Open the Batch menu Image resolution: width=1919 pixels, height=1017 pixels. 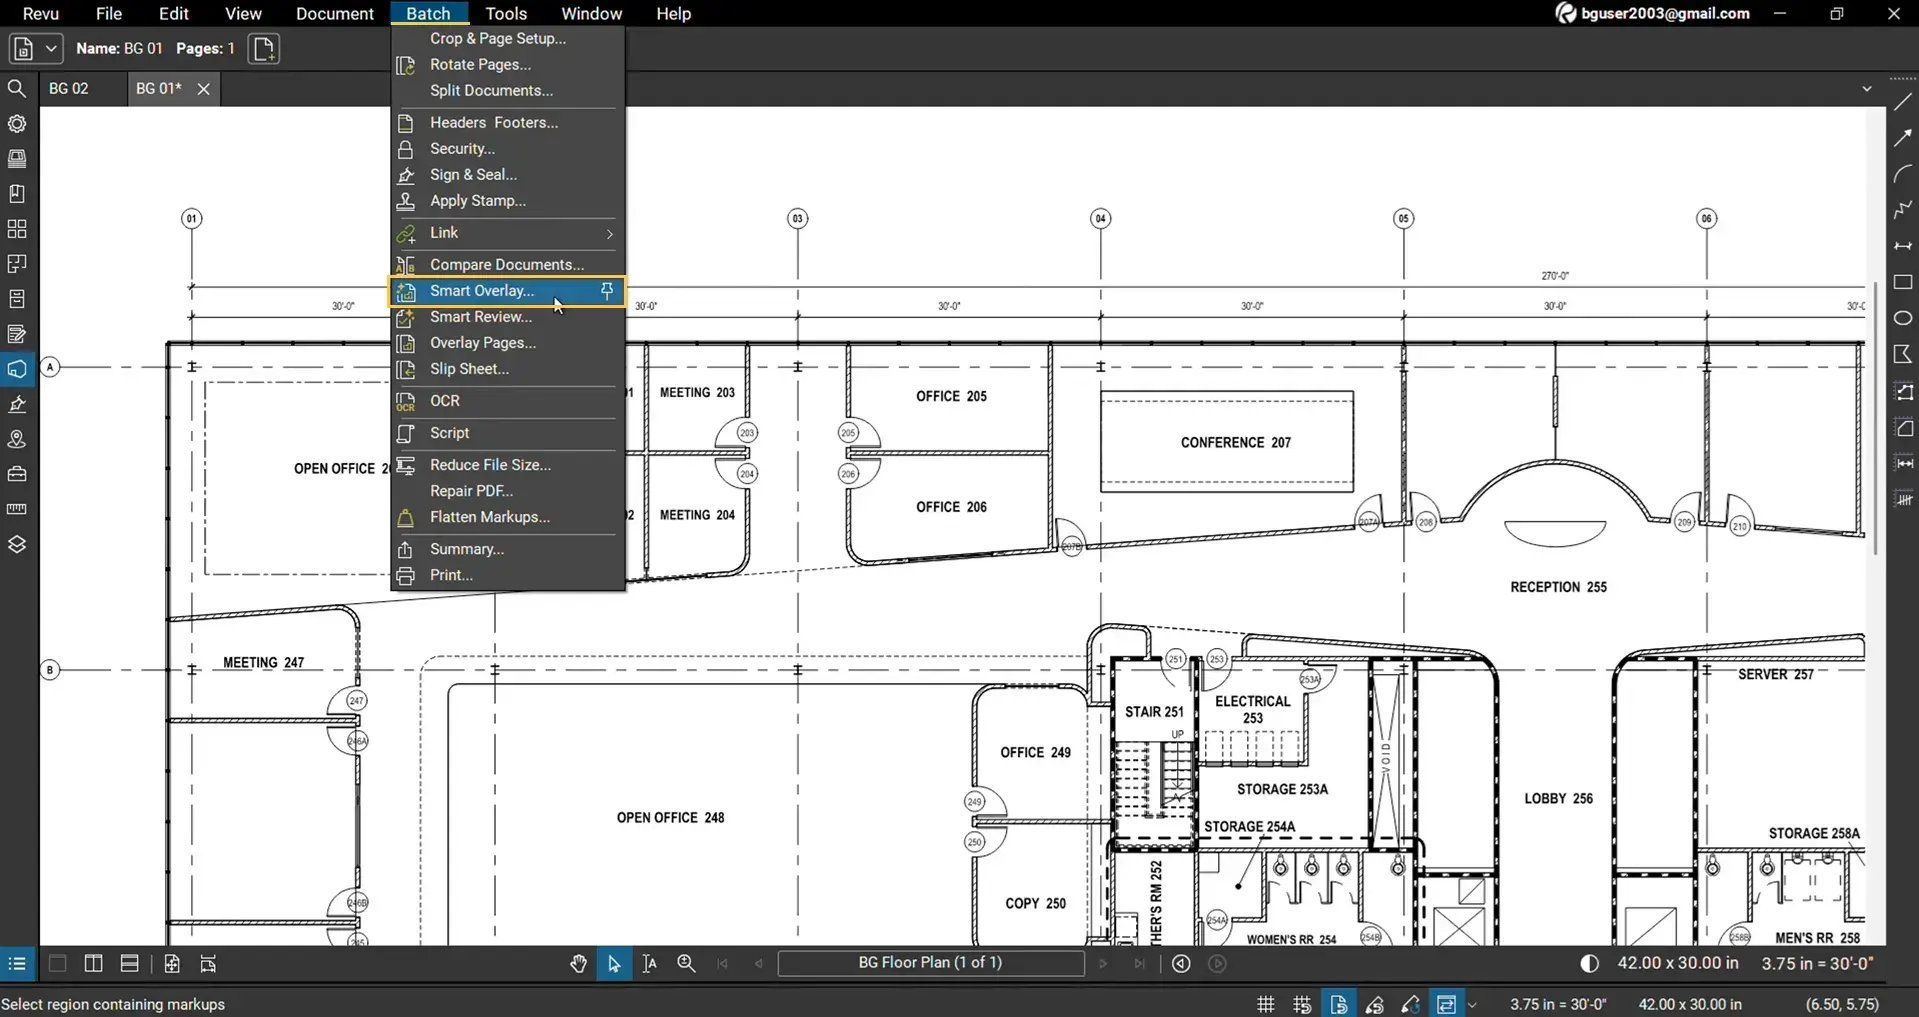(x=428, y=14)
